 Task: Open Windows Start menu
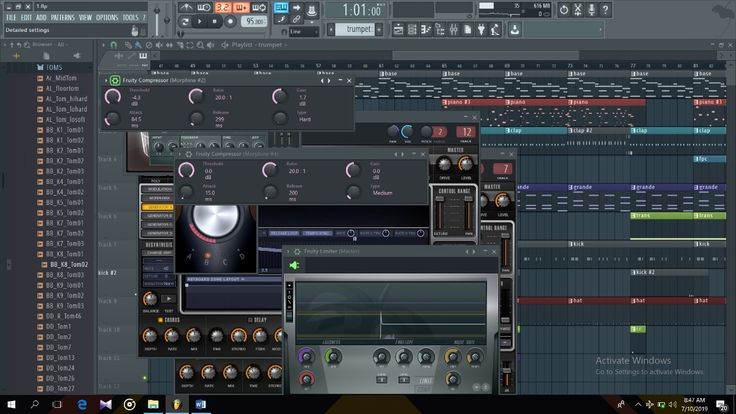pyautogui.click(x=11, y=404)
